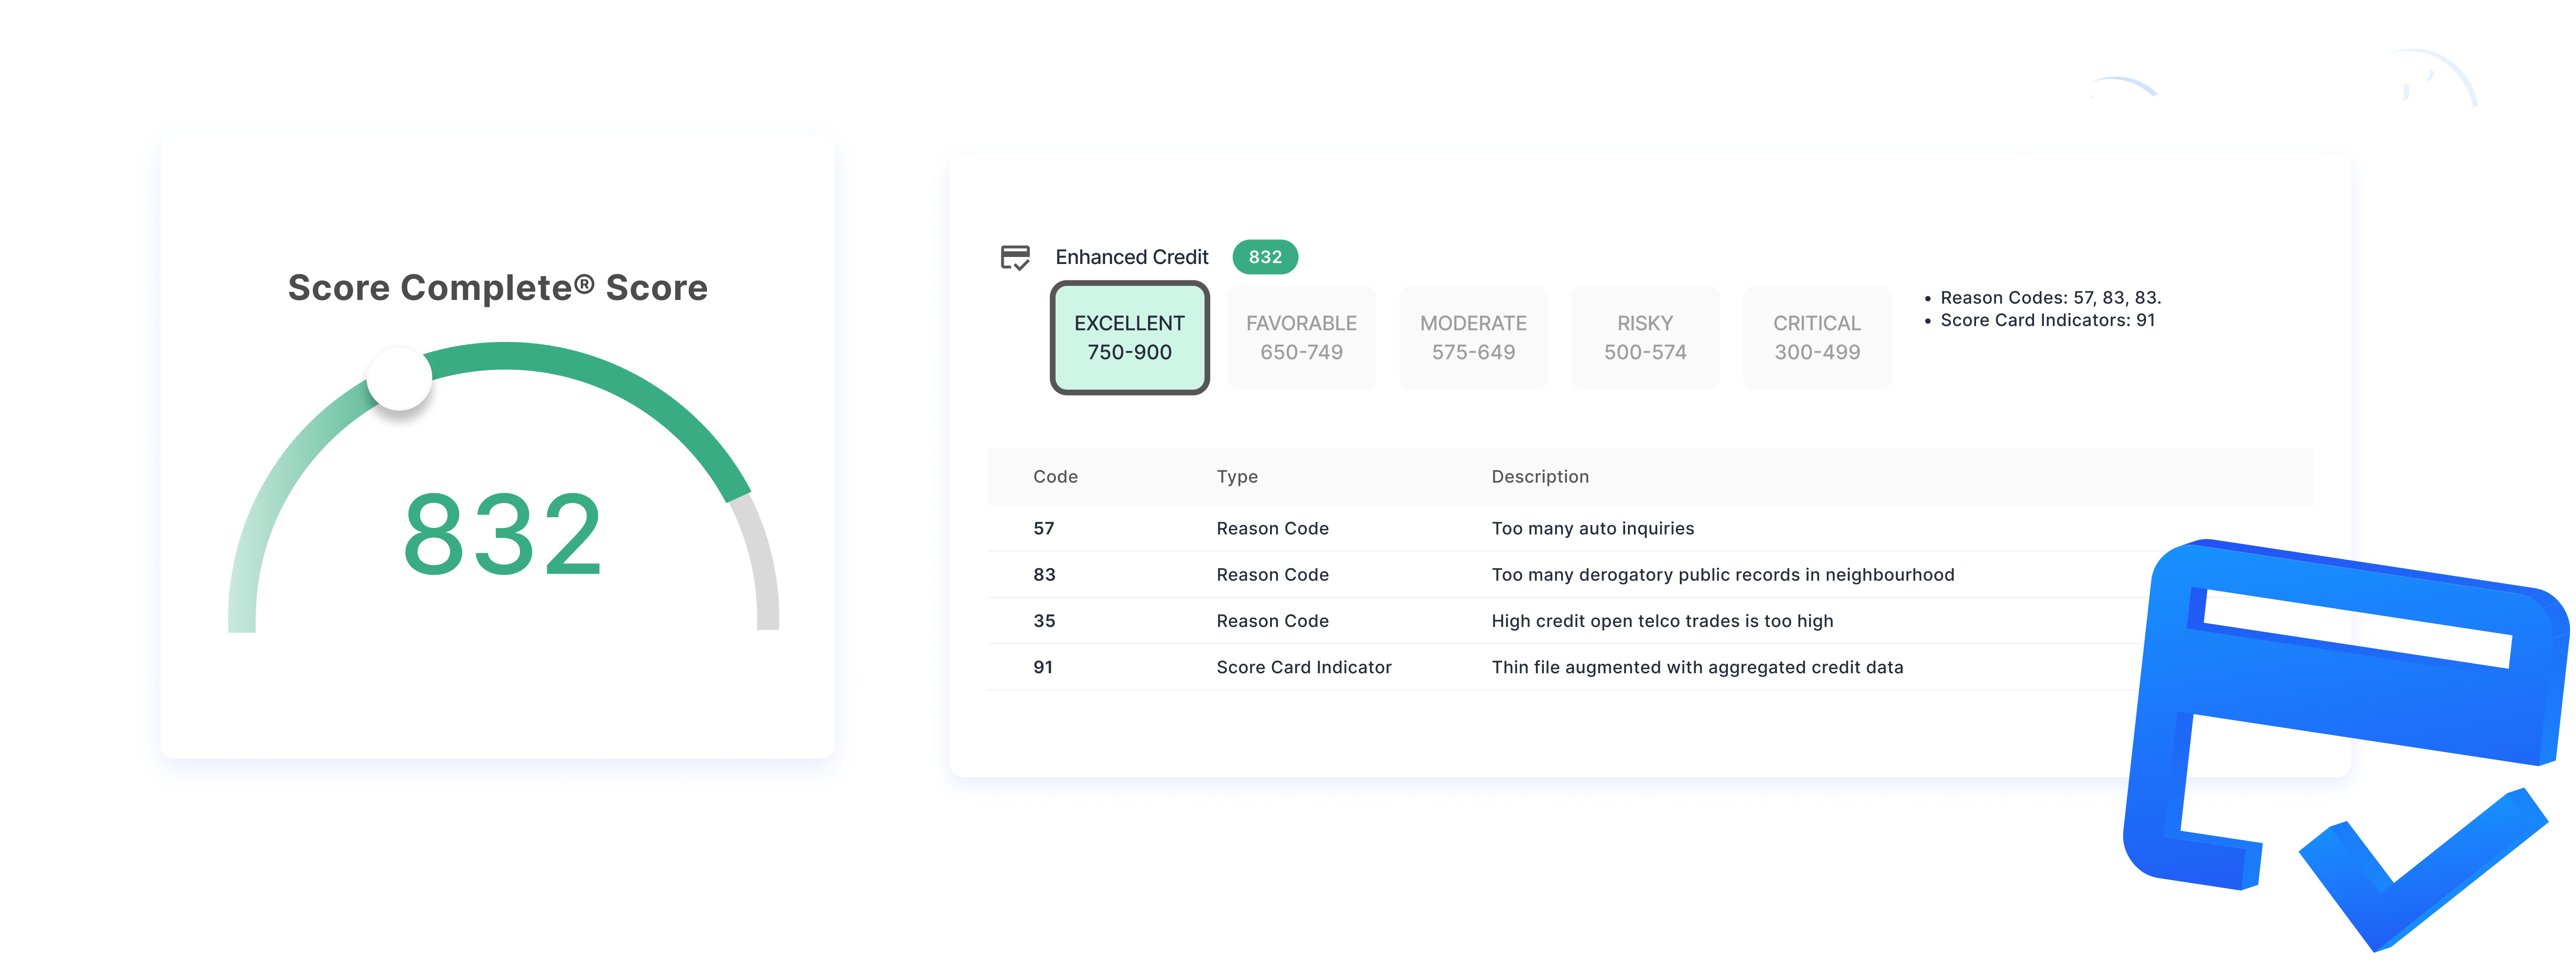Click the grey unfilled gauge end segment

762,565
